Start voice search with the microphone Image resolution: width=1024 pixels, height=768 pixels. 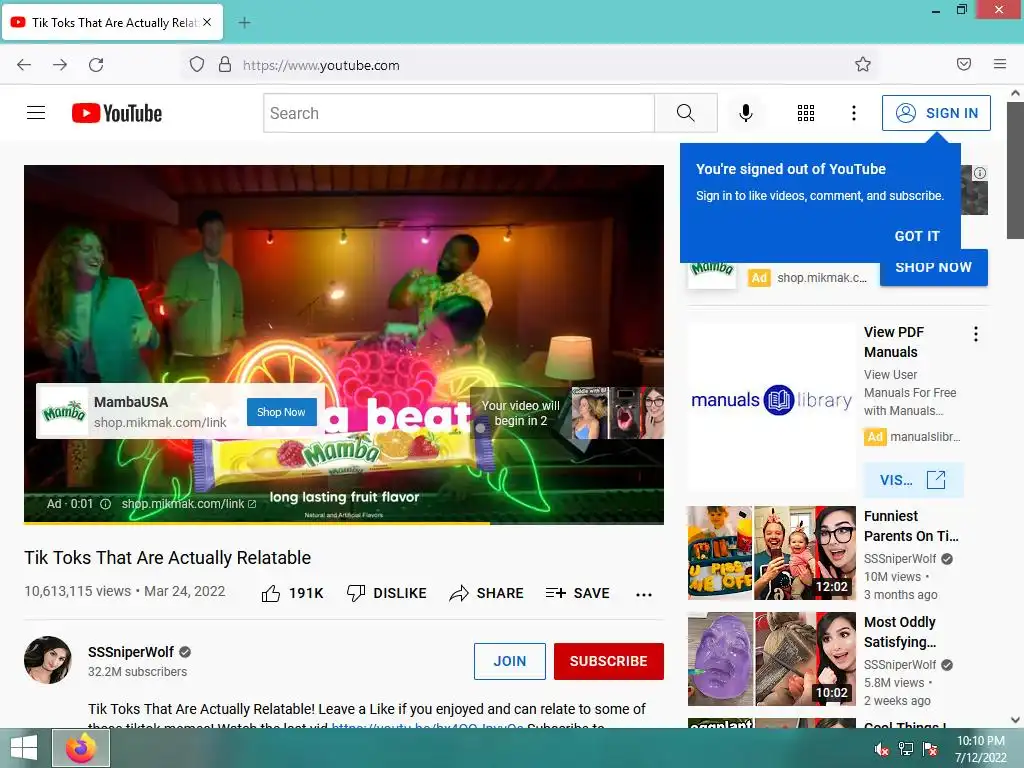tap(746, 113)
